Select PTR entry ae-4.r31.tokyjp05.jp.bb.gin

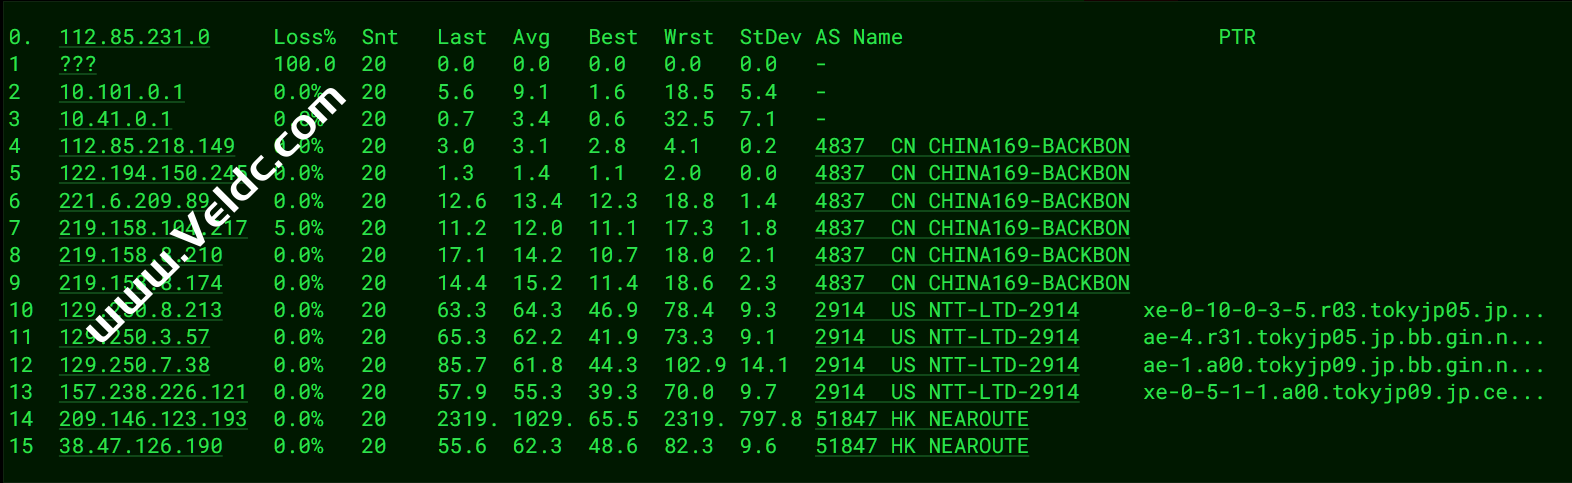coord(1343,338)
